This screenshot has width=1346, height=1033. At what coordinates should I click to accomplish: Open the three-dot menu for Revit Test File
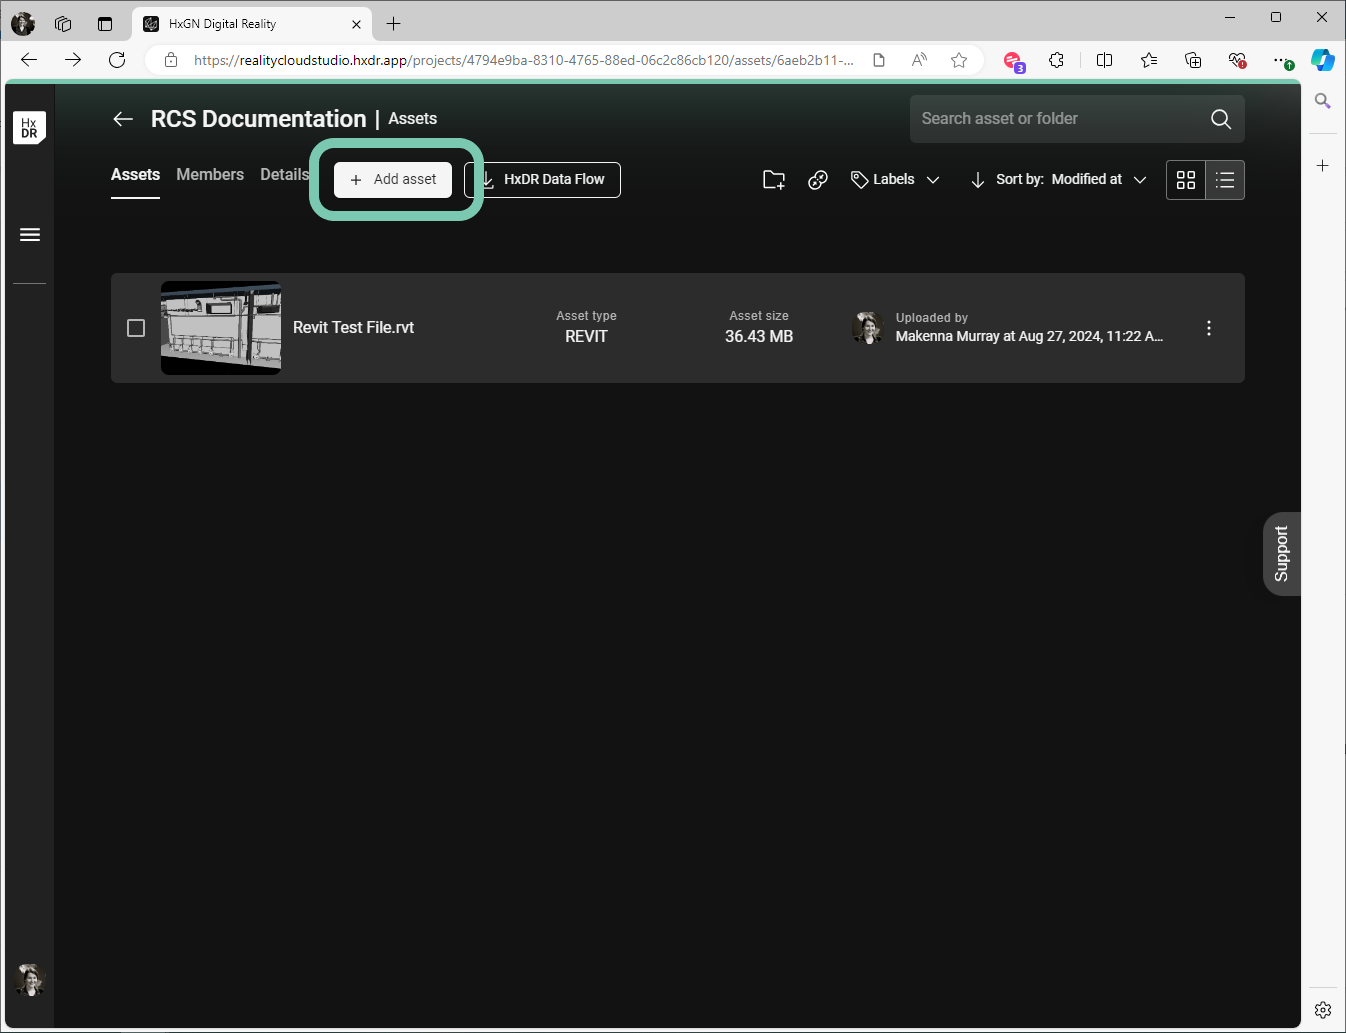1208,328
